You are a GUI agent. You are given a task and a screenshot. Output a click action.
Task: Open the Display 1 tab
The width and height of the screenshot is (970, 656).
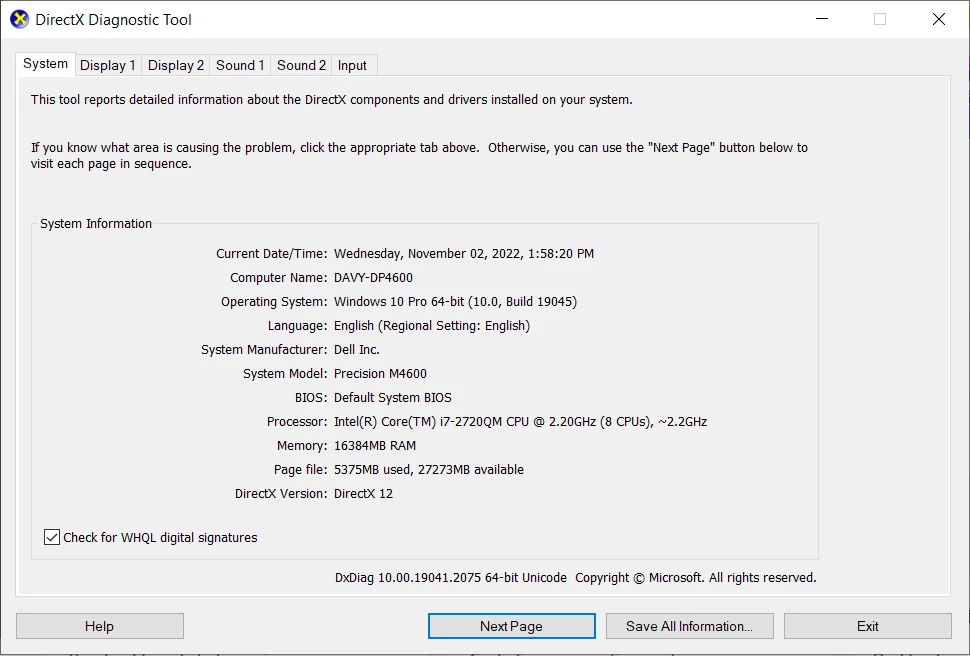click(108, 66)
